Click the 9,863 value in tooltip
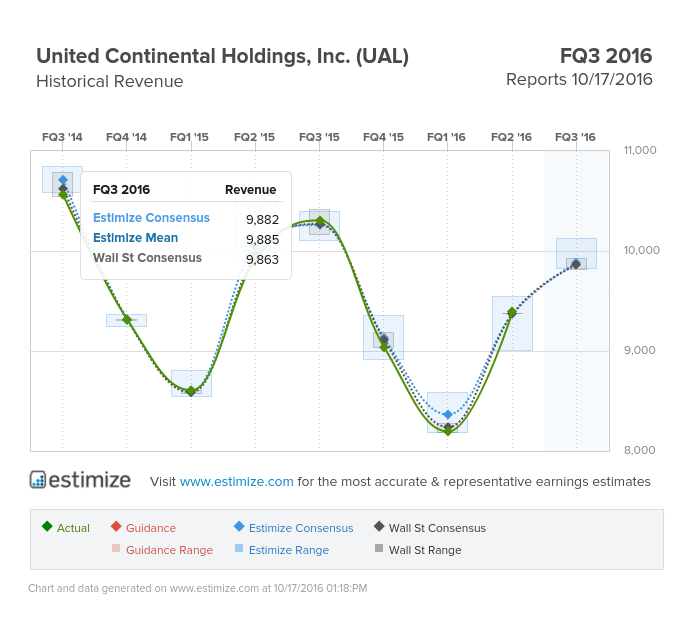This screenshot has width=685, height=620. (262, 260)
